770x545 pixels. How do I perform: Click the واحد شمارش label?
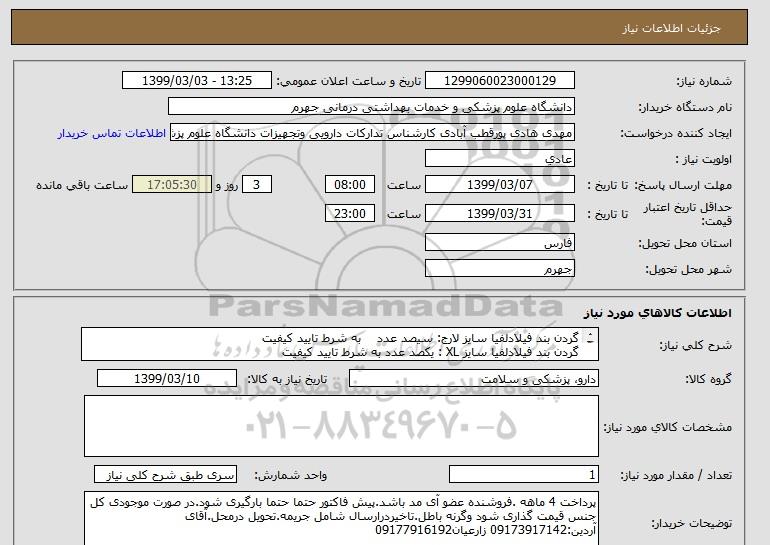click(x=291, y=475)
